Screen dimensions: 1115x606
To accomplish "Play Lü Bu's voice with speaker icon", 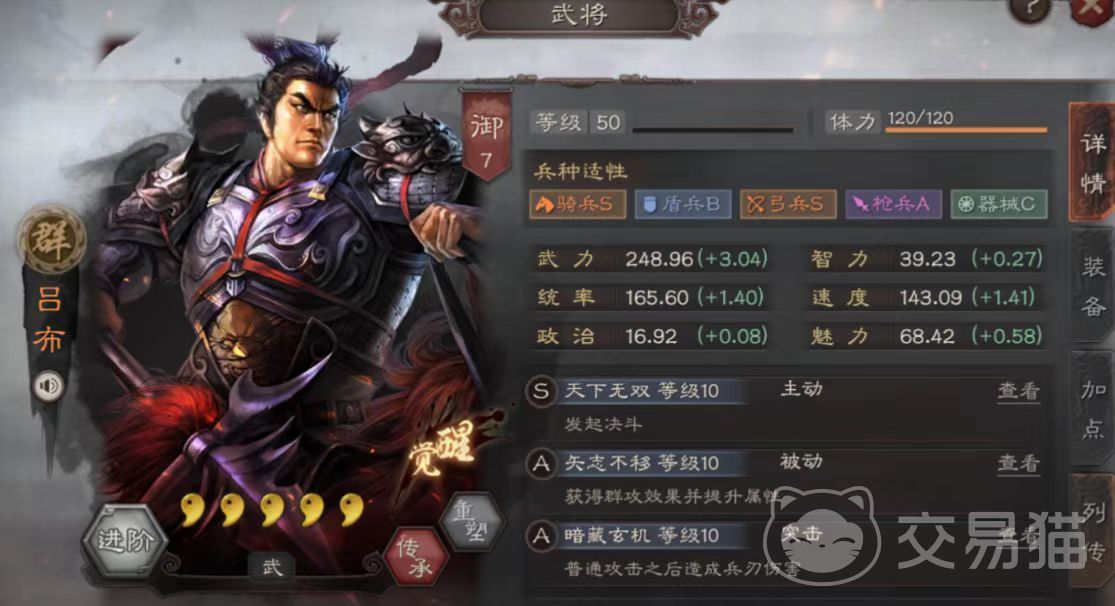I will point(48,386).
